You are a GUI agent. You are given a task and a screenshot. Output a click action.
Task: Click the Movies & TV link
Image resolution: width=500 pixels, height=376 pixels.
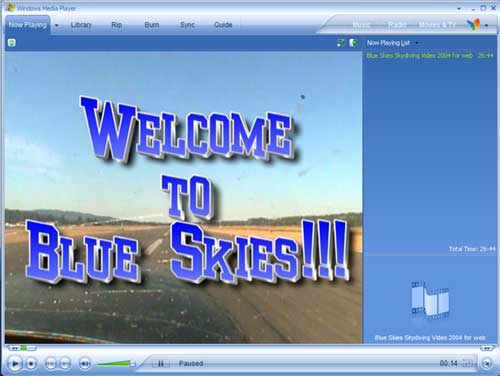(x=437, y=25)
